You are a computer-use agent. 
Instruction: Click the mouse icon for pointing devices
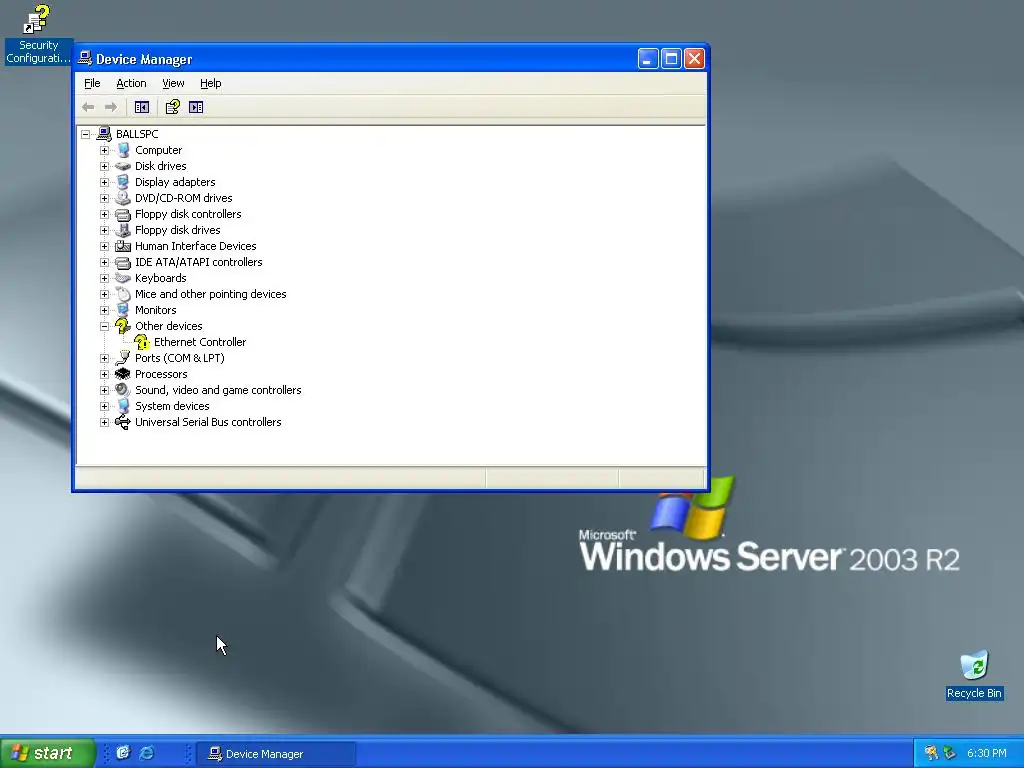(123, 294)
